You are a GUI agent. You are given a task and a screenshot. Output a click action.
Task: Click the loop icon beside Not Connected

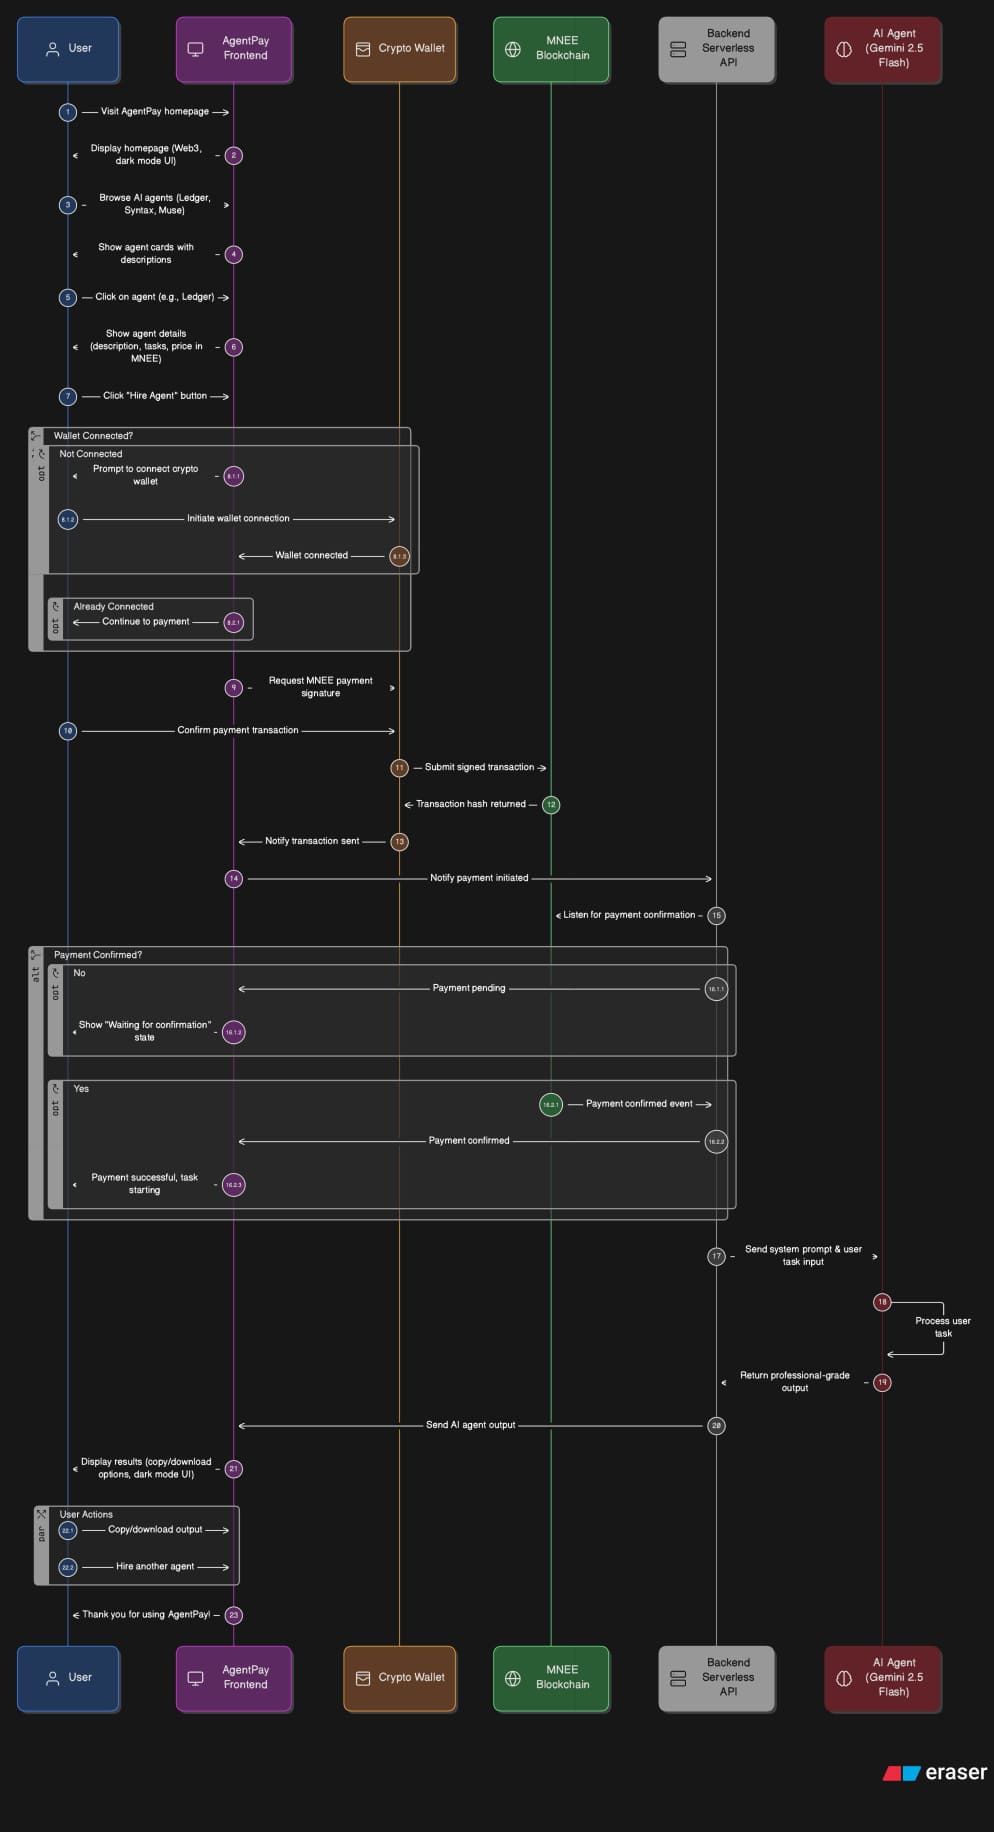41,454
